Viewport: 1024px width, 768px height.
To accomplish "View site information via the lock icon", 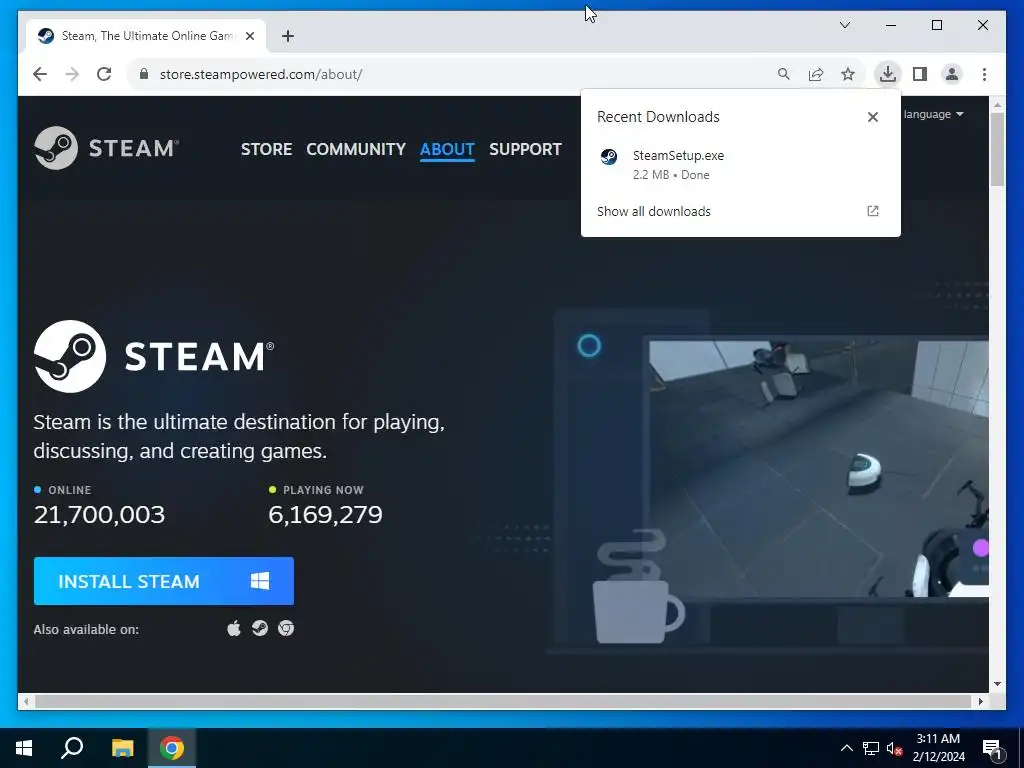I will point(144,74).
